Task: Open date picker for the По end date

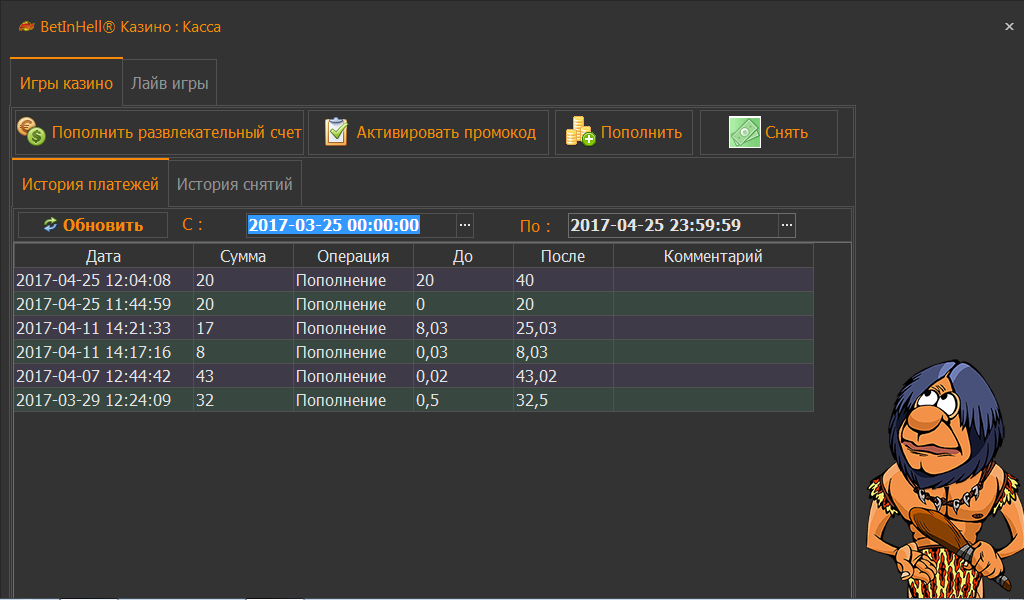Action: click(787, 225)
